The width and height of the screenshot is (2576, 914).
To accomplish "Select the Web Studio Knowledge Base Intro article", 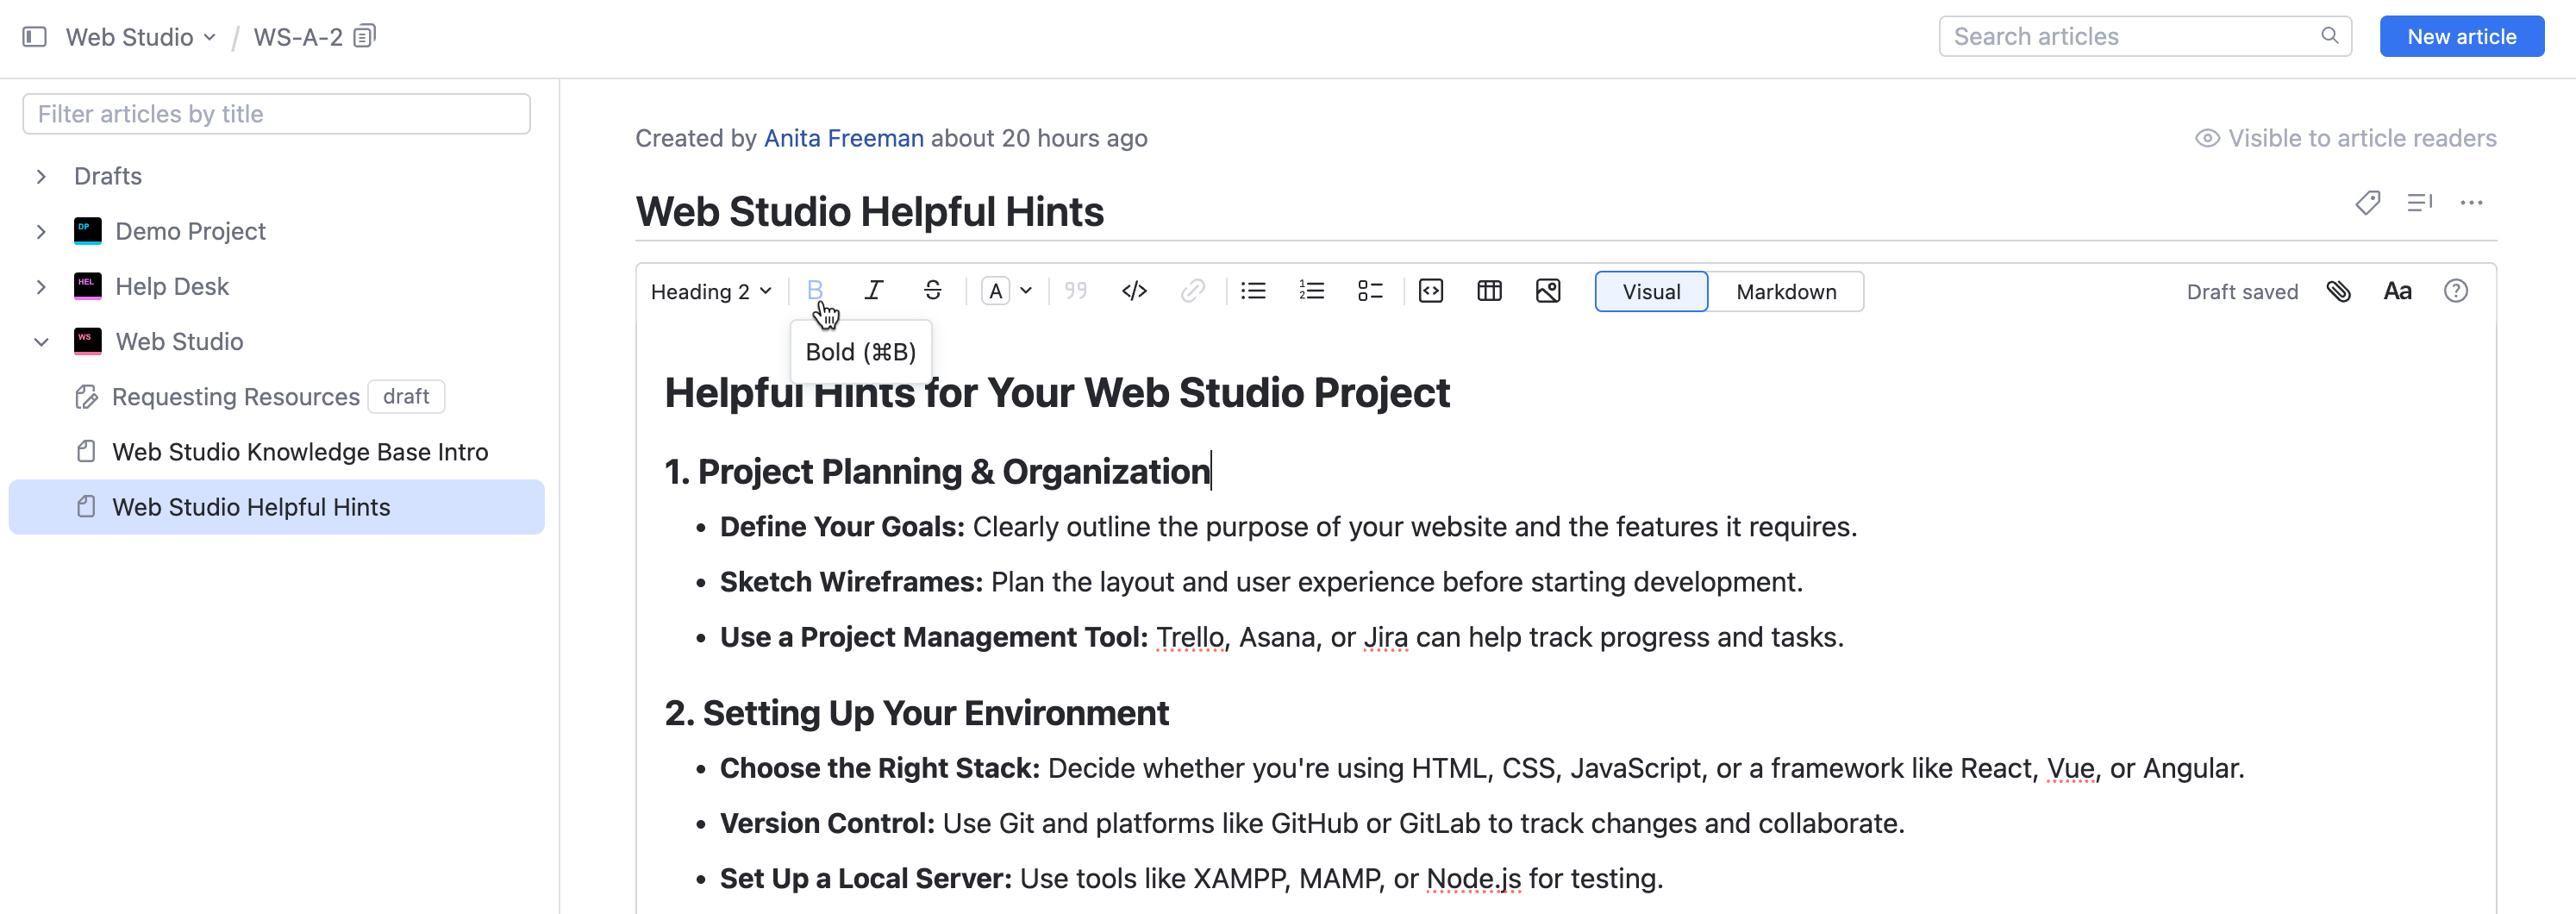I will [300, 451].
